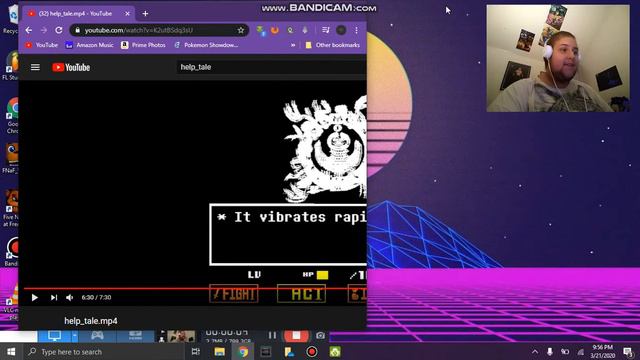Open the clock showing 9:56 PM
Image resolution: width=640 pixels, height=360 pixels.
coord(602,351)
